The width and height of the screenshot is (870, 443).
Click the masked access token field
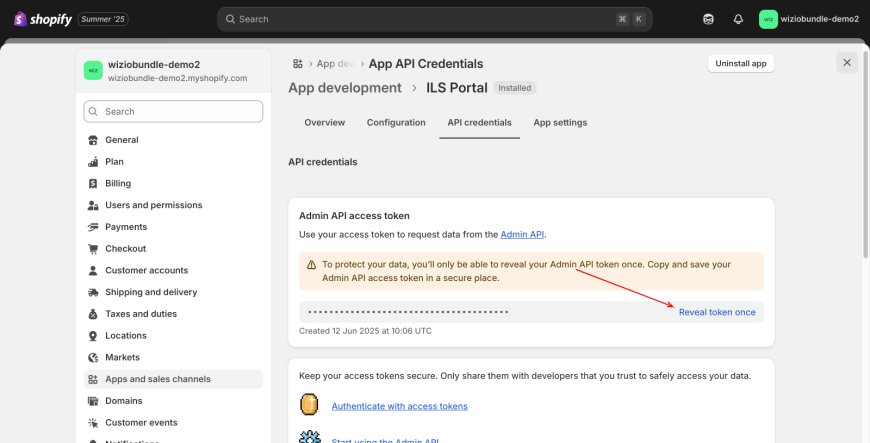531,312
